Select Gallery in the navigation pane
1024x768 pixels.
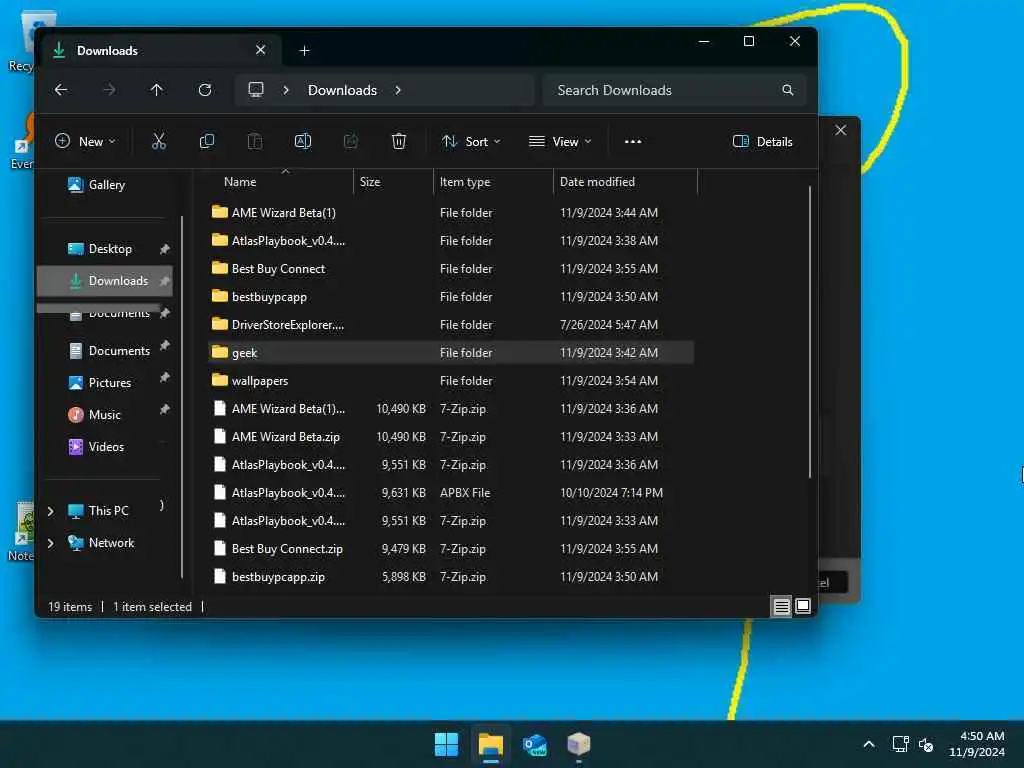(106, 185)
